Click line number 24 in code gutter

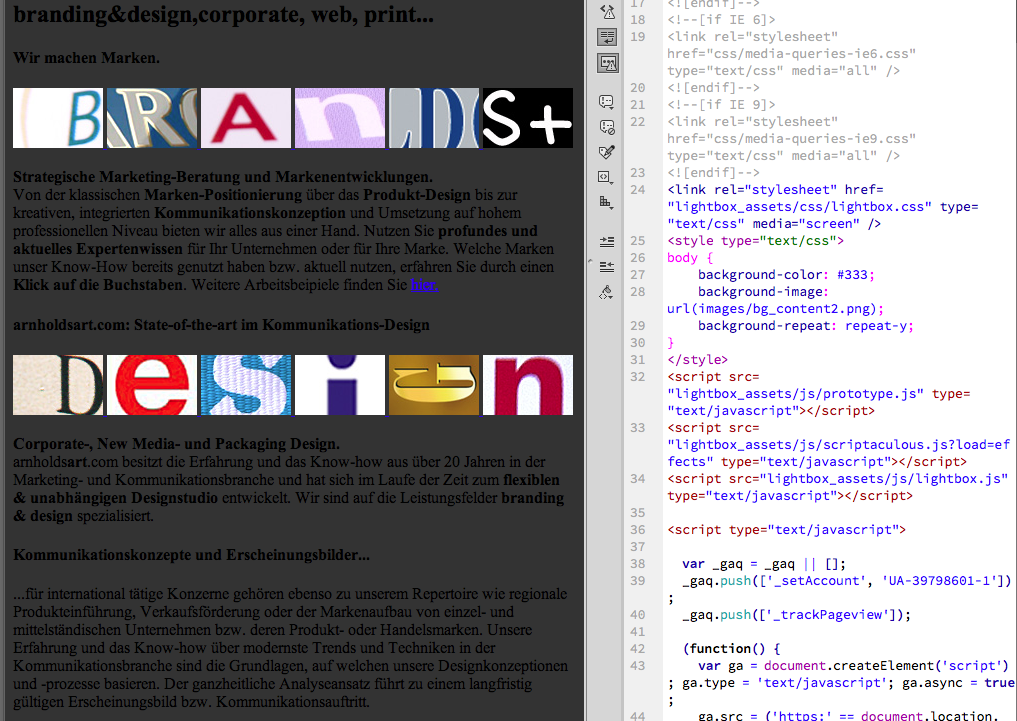[x=638, y=190]
